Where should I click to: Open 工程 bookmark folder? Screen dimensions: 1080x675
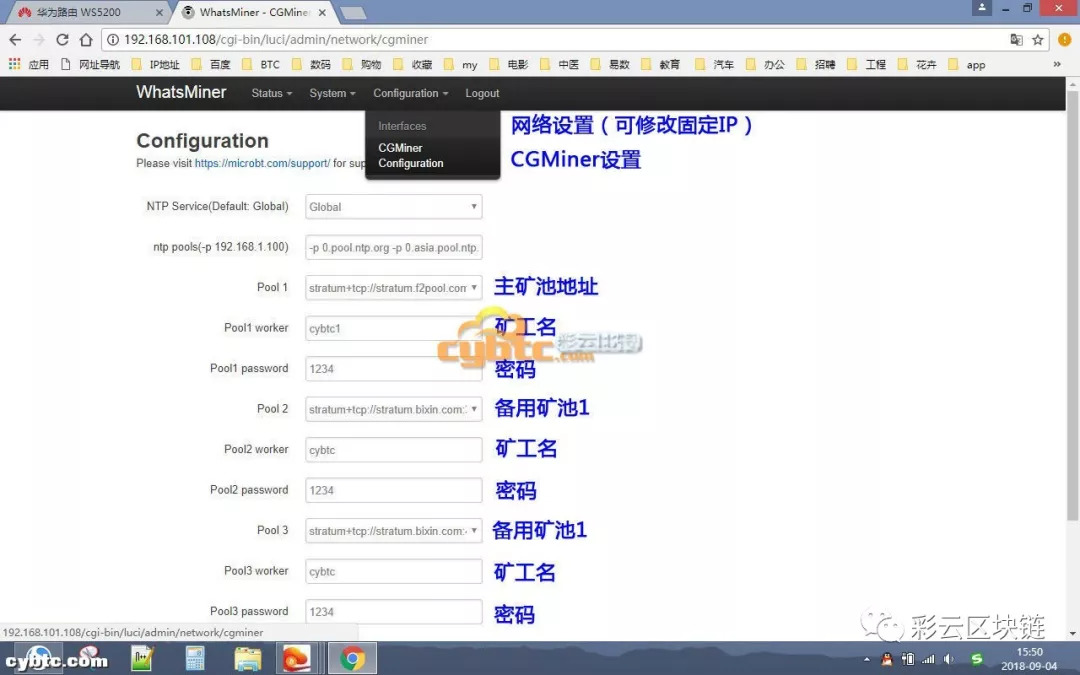point(866,64)
